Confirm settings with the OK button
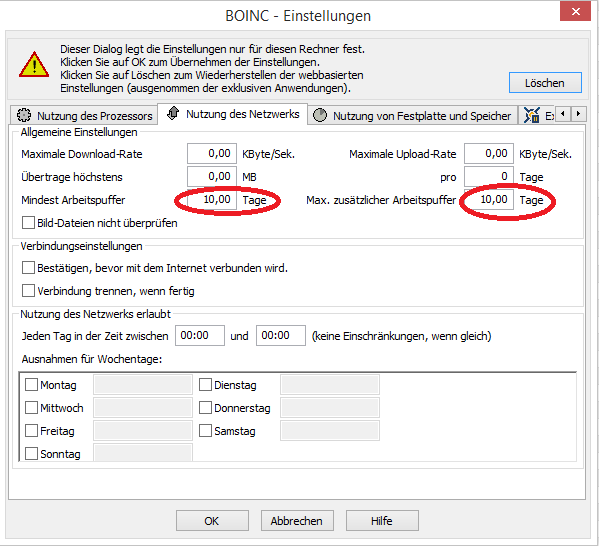Screen dimensions: 599x546 212,520
